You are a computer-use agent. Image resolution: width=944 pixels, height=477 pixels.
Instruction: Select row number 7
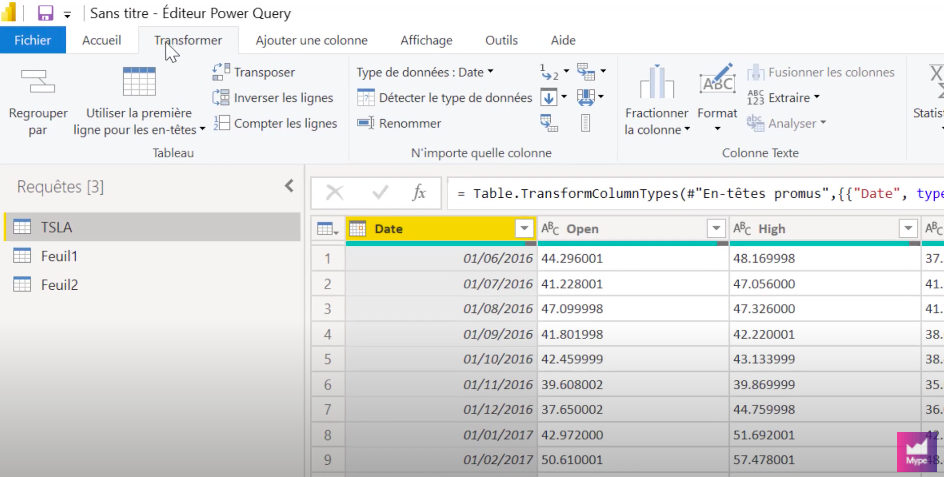[x=328, y=410]
